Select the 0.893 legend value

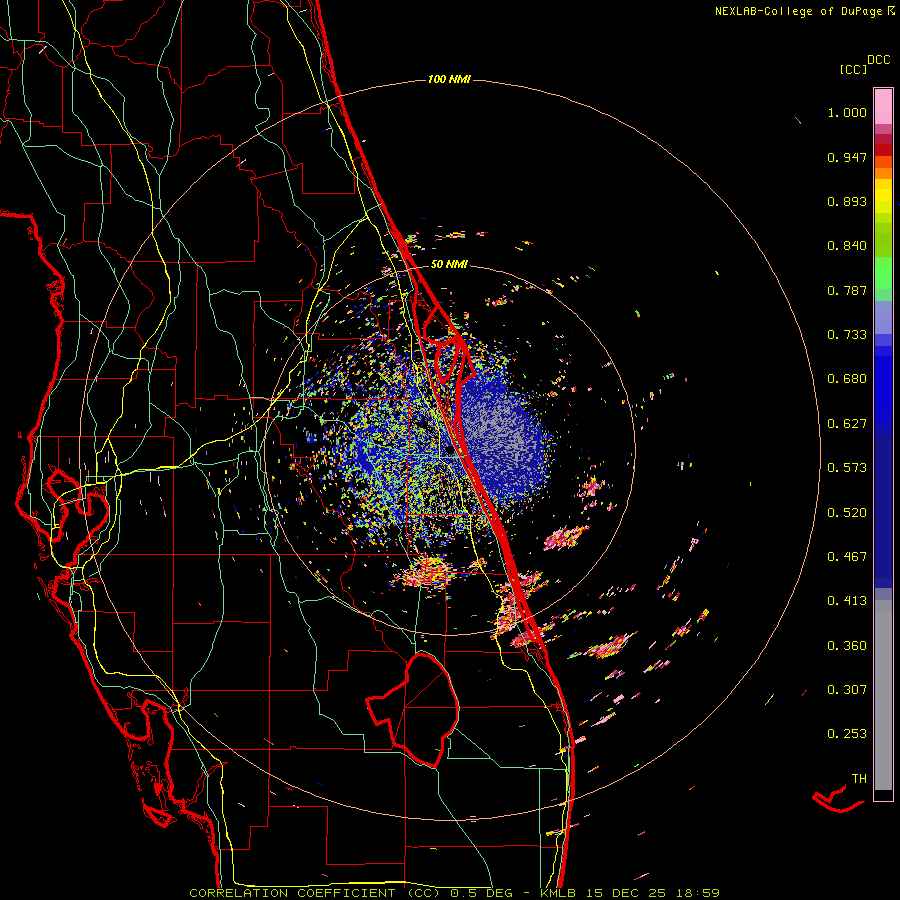pos(847,201)
